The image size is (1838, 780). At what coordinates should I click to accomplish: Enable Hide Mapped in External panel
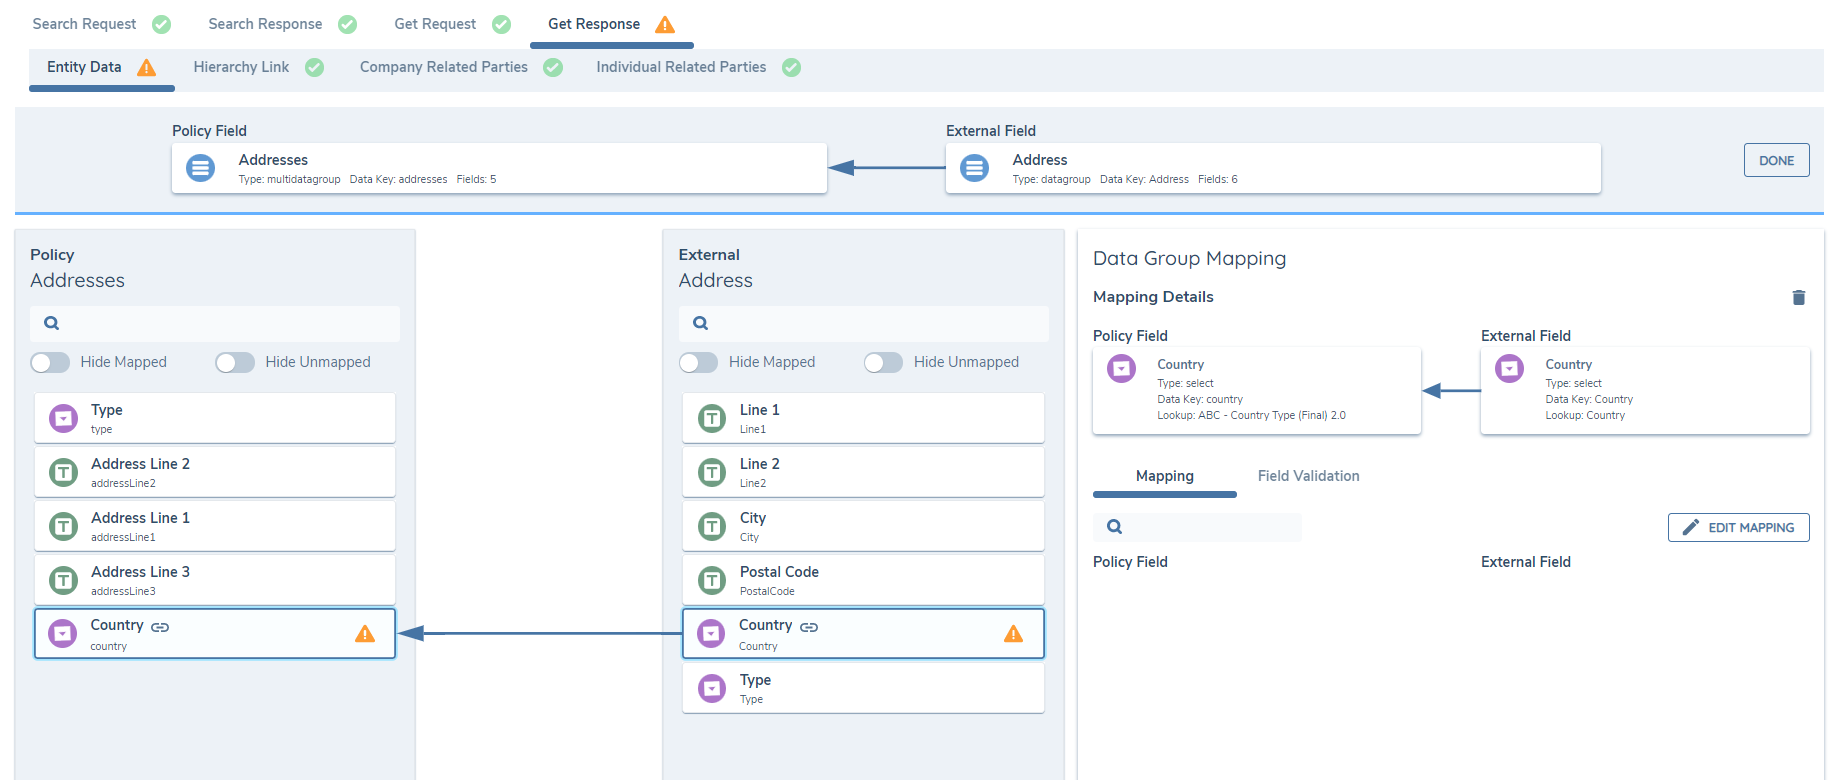point(698,362)
